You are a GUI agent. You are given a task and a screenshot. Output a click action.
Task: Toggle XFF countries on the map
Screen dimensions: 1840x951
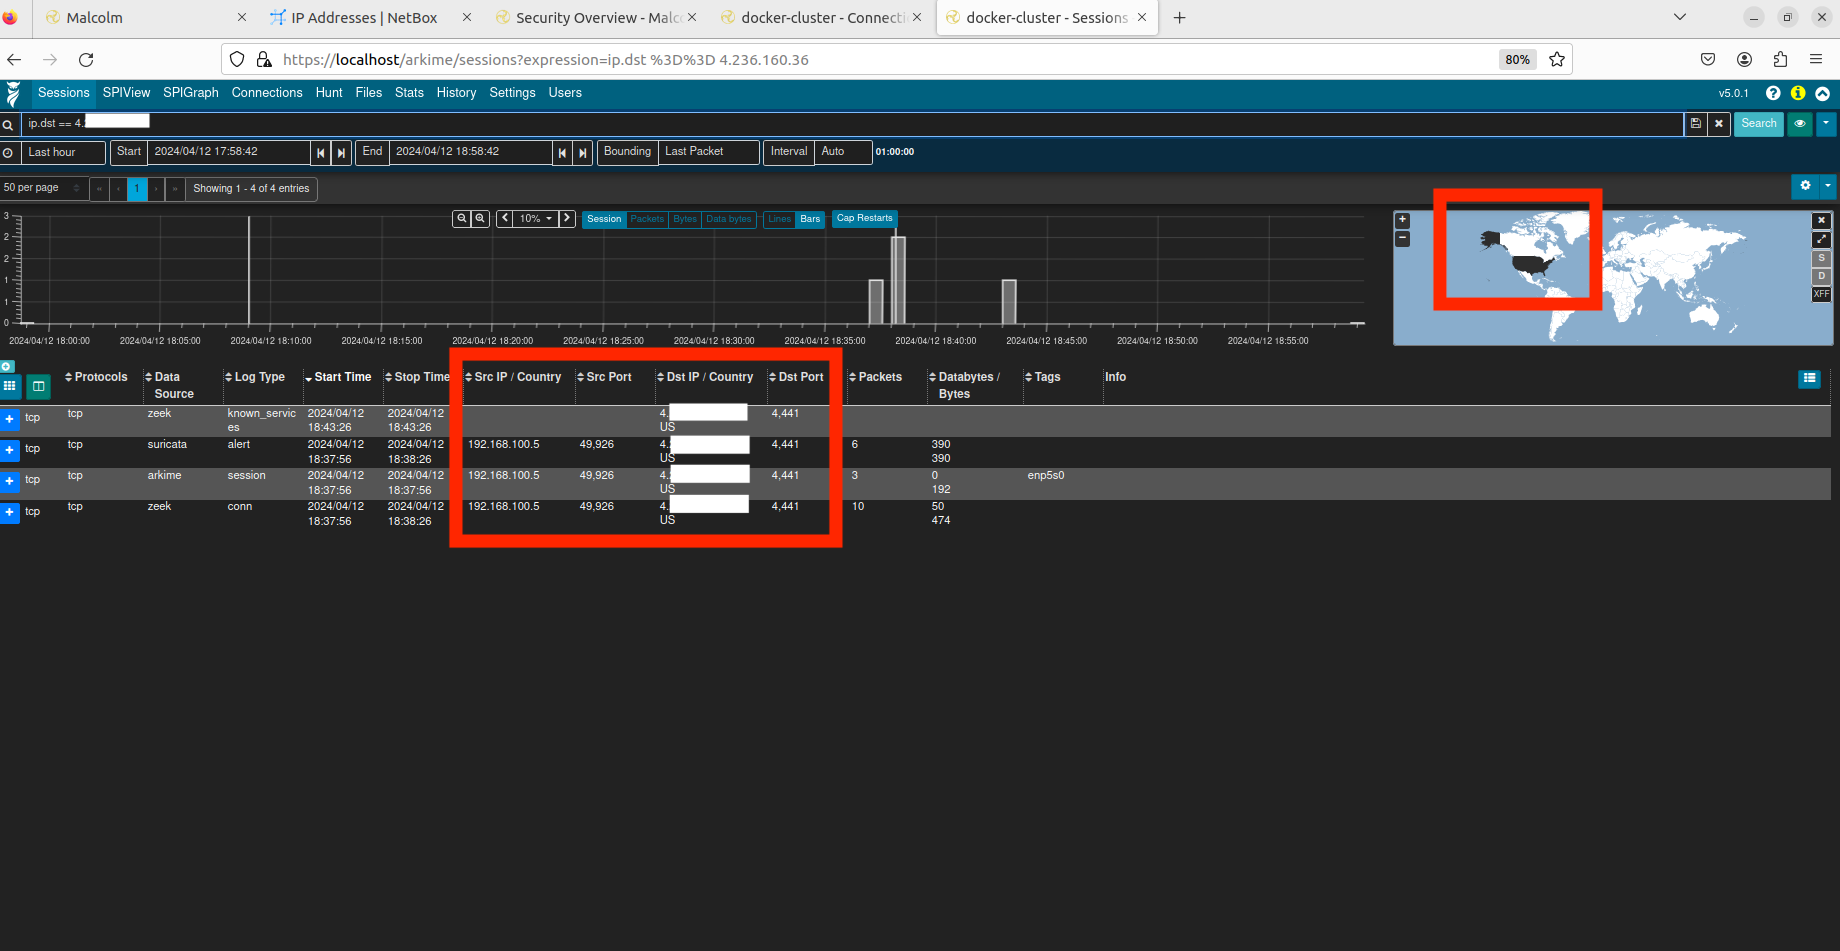1821,294
